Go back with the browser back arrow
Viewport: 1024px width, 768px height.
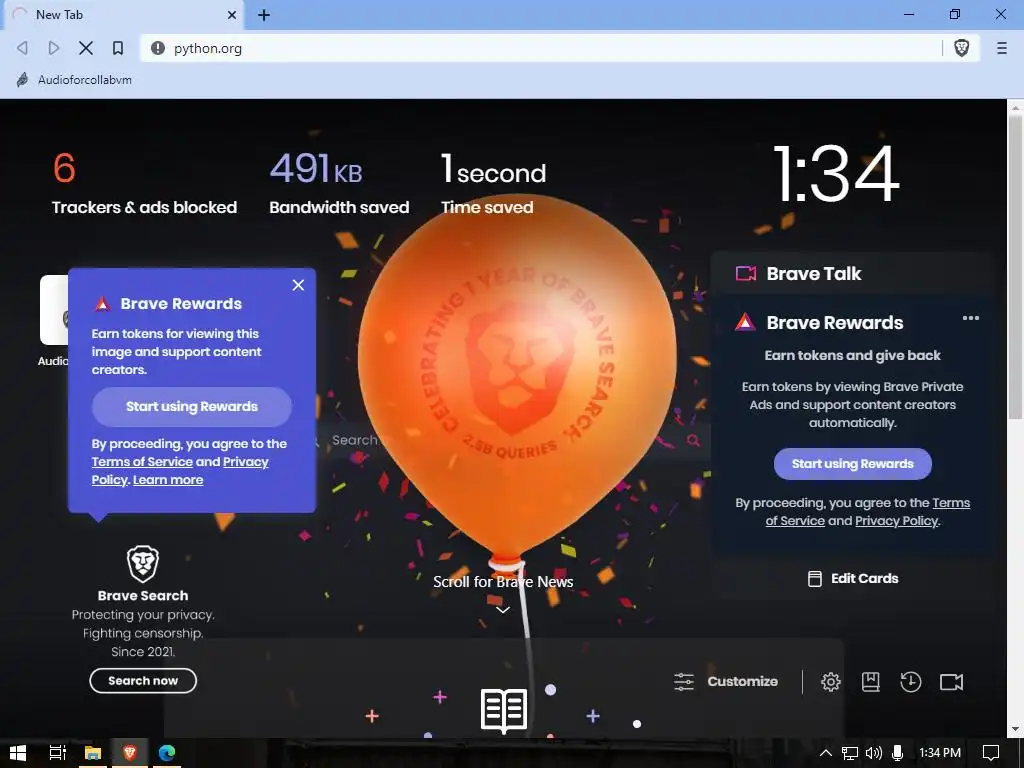click(x=22, y=48)
